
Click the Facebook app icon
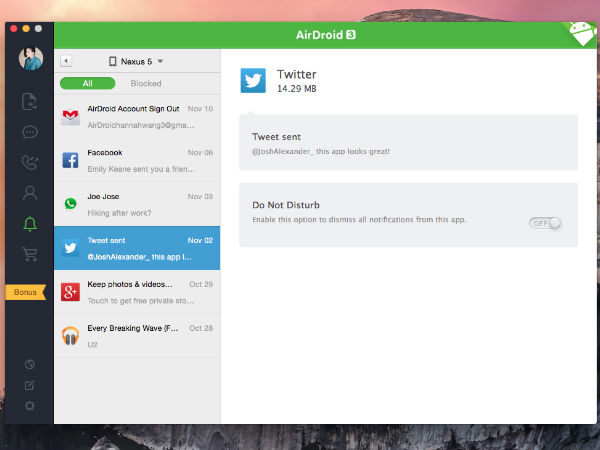70,160
